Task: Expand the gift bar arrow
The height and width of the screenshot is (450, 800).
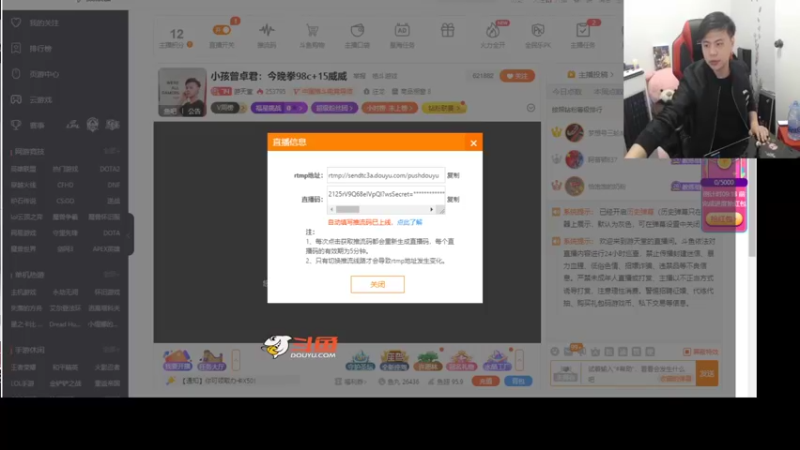Action: pyautogui.click(x=519, y=360)
